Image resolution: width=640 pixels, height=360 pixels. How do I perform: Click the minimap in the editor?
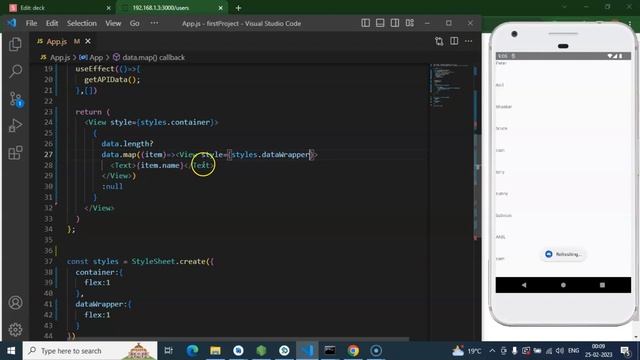pos(450,86)
